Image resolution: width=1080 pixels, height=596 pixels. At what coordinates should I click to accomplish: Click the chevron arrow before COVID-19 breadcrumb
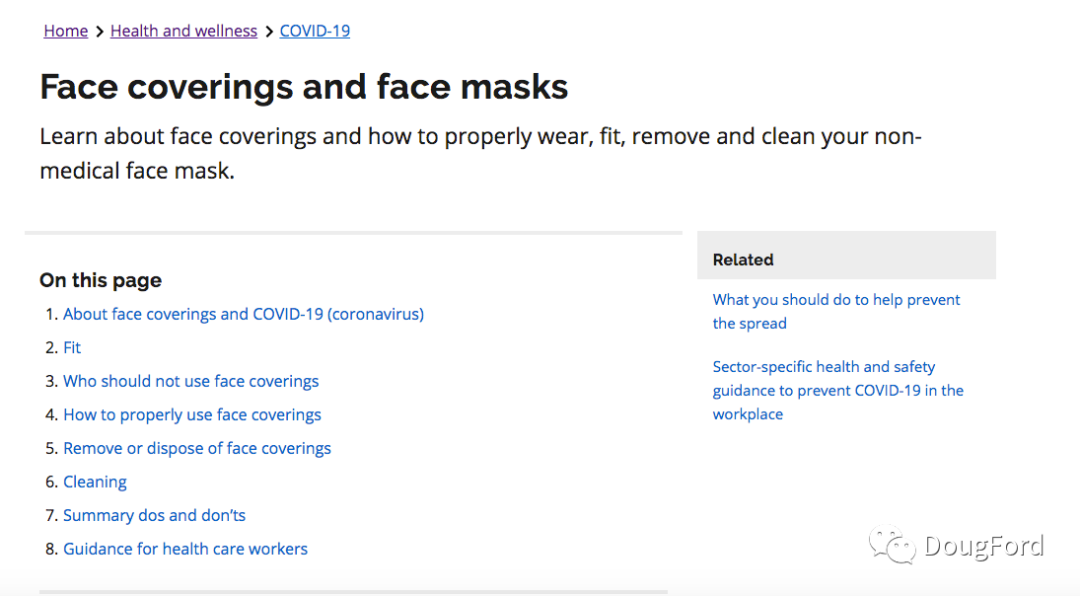(269, 32)
